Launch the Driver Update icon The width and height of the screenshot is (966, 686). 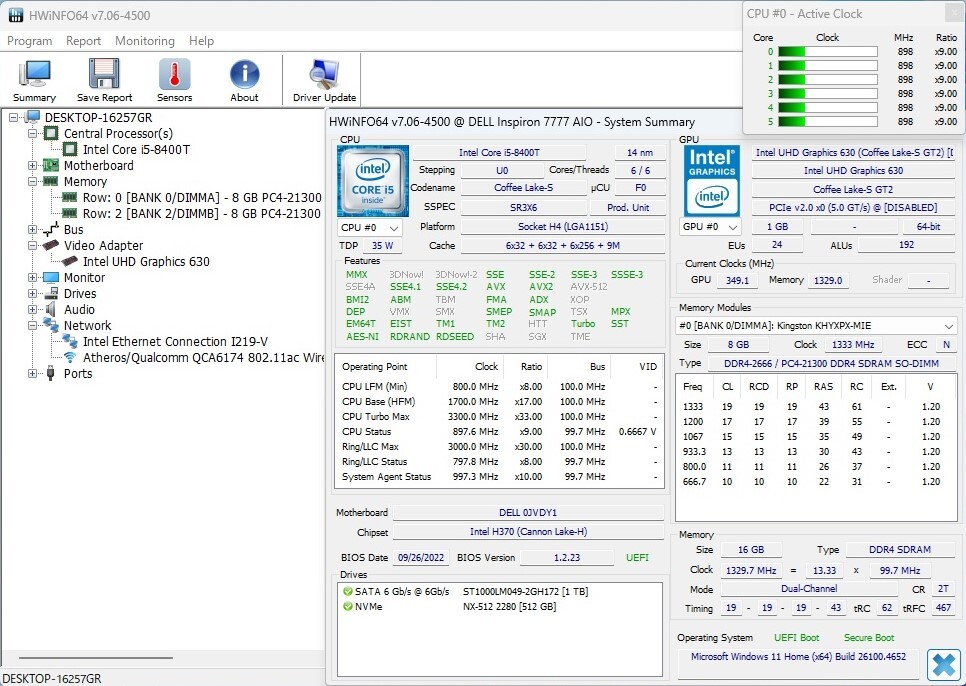324,73
